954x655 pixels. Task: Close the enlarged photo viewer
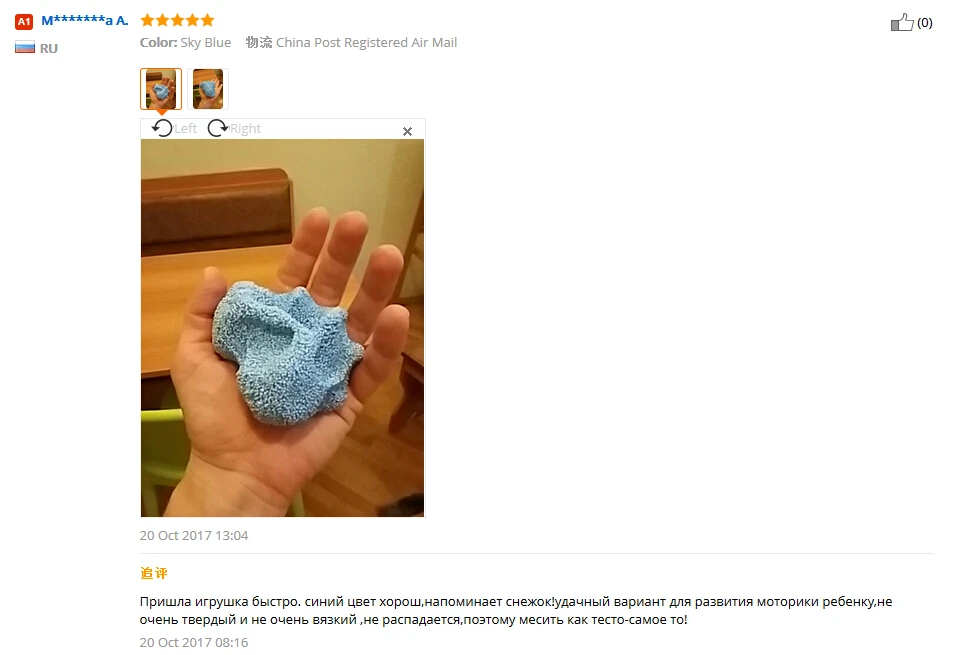(408, 131)
